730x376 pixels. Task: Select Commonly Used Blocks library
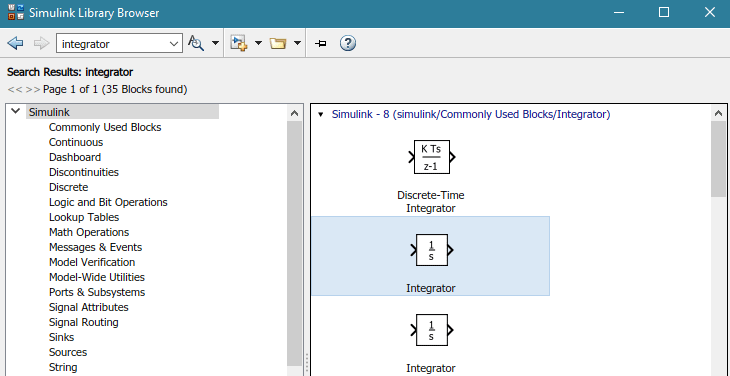pyautogui.click(x=105, y=127)
